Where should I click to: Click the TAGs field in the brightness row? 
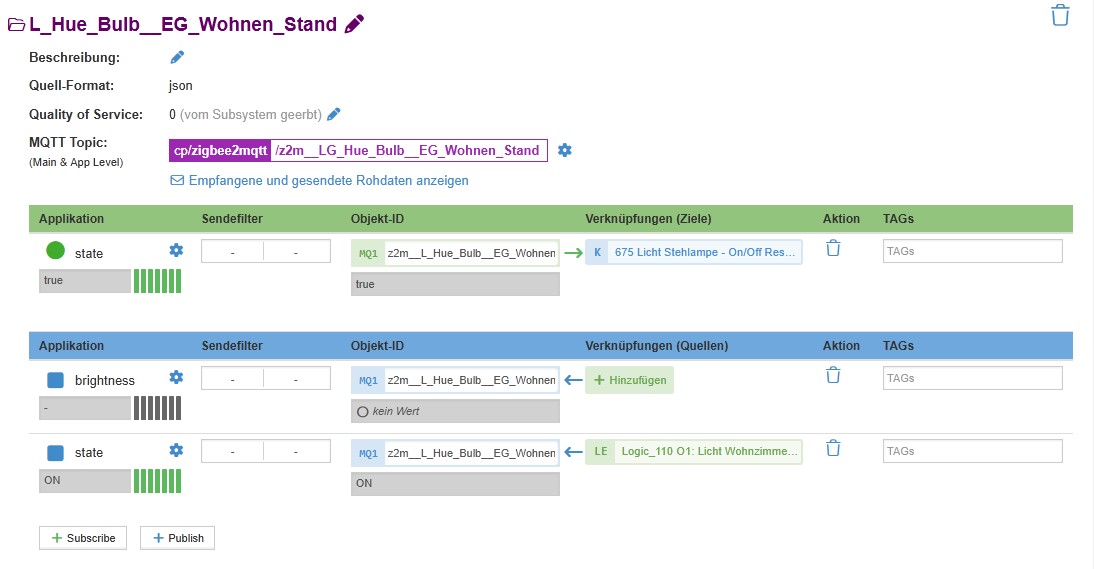click(x=972, y=378)
